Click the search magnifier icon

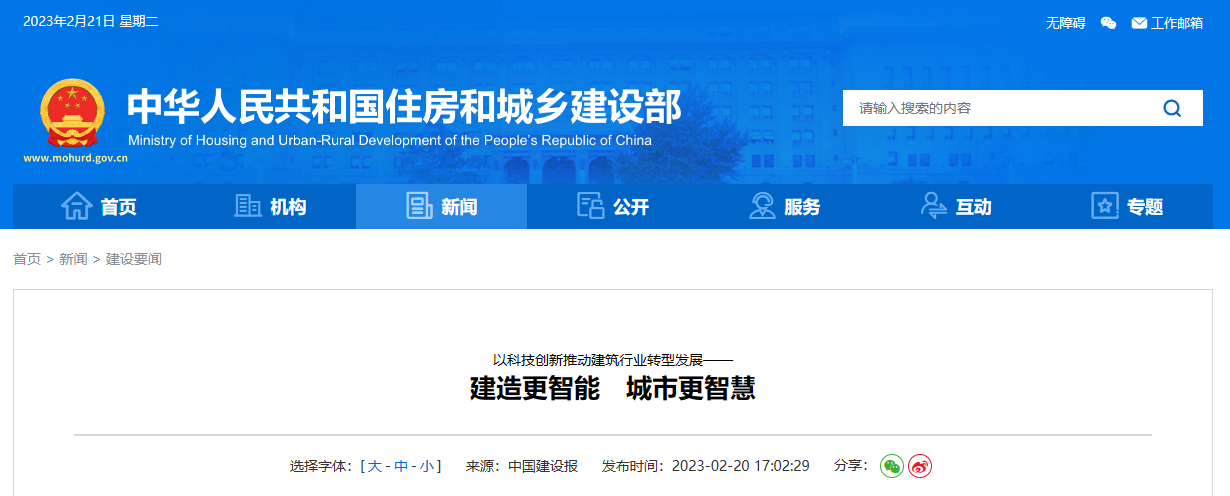point(1172,108)
